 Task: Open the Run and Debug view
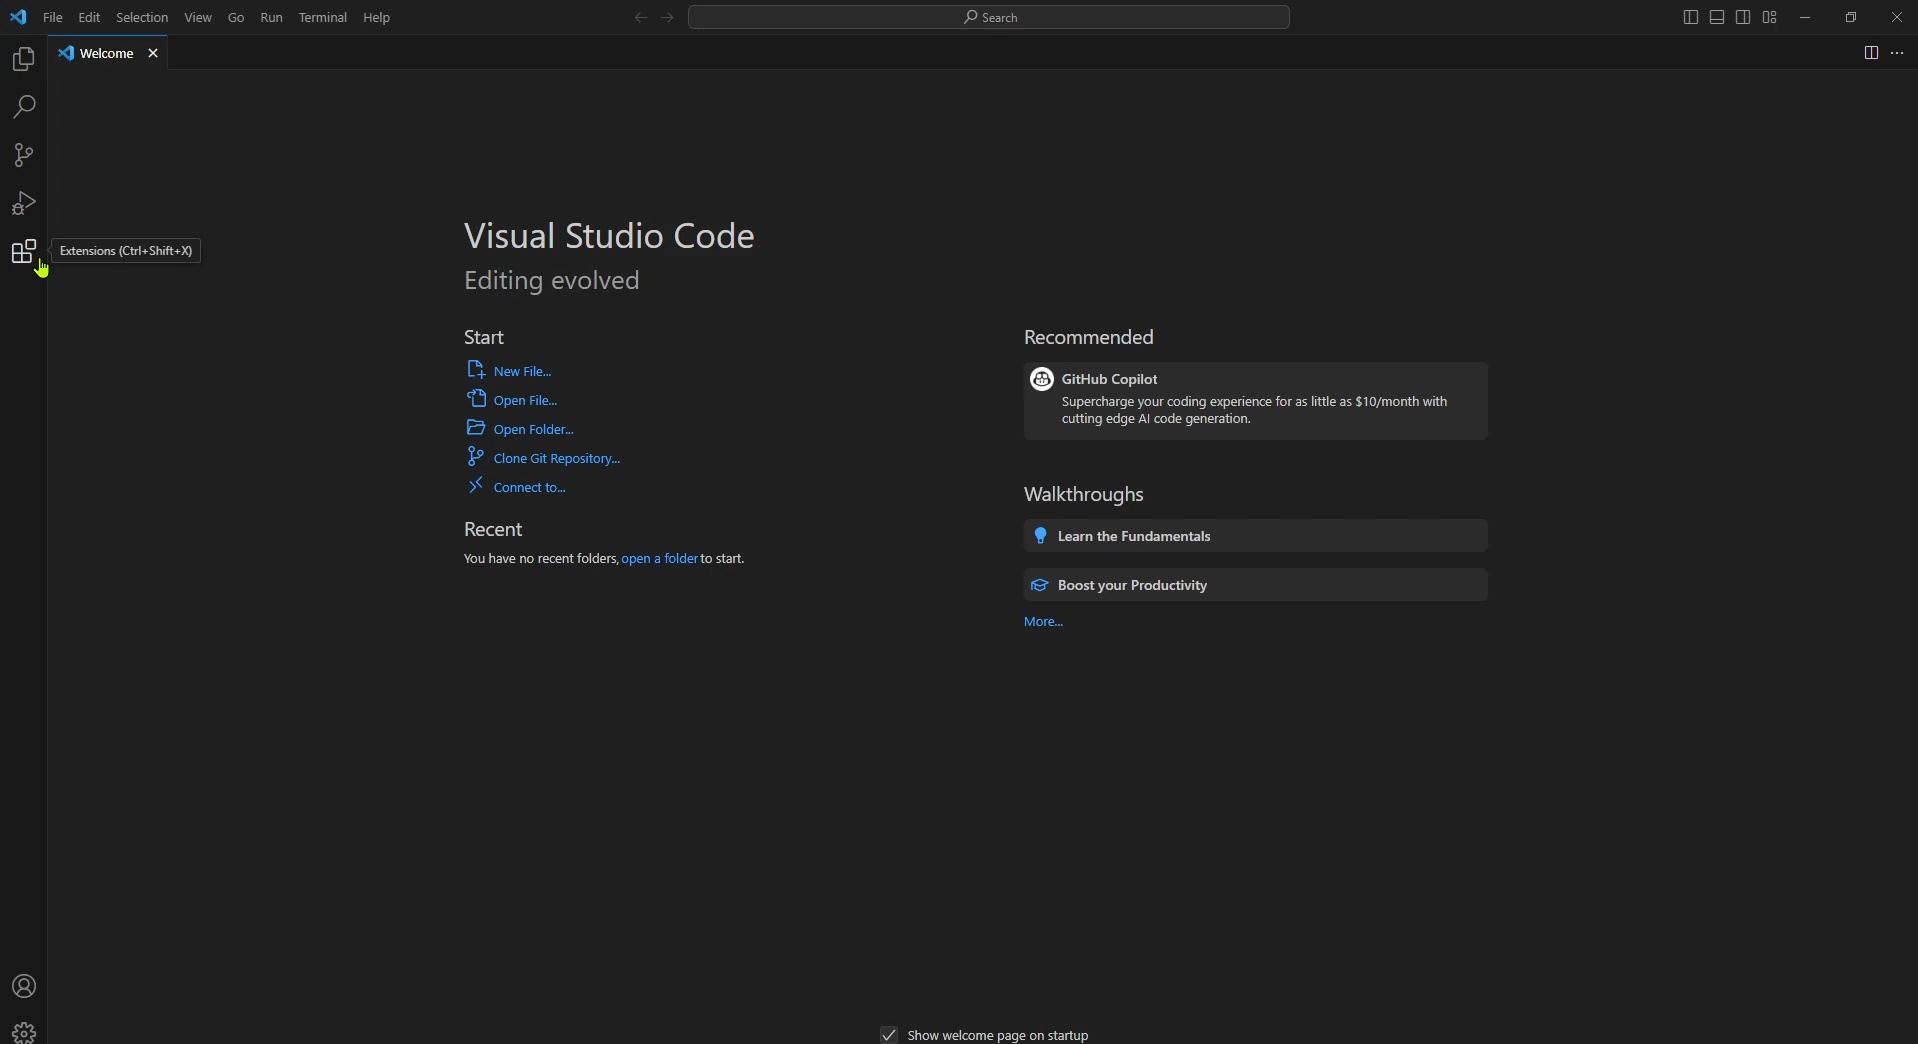tap(24, 204)
